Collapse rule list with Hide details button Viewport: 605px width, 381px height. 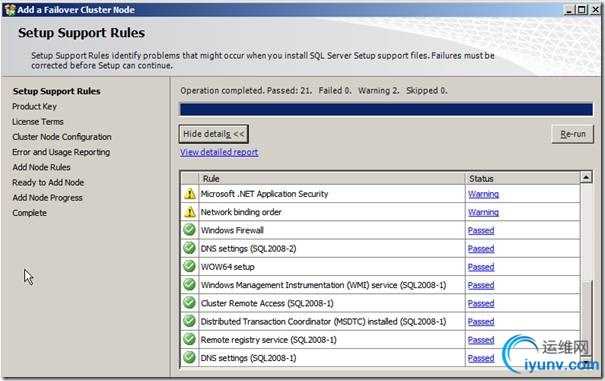coord(213,134)
